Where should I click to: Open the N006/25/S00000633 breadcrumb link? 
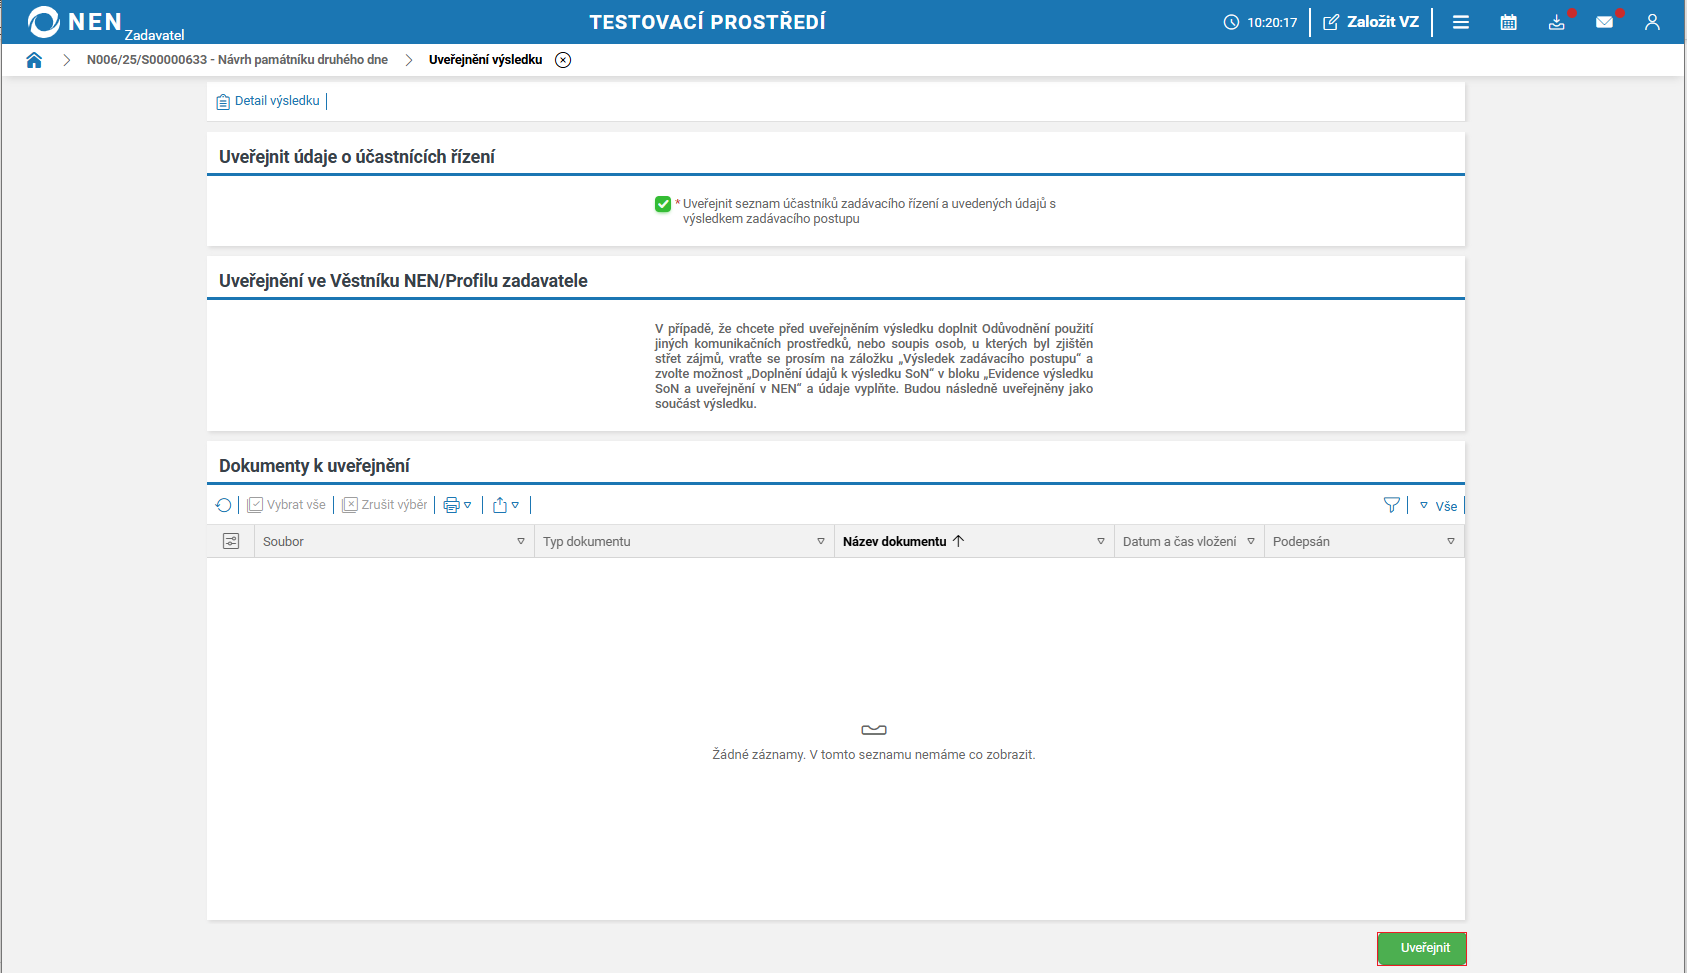237,60
